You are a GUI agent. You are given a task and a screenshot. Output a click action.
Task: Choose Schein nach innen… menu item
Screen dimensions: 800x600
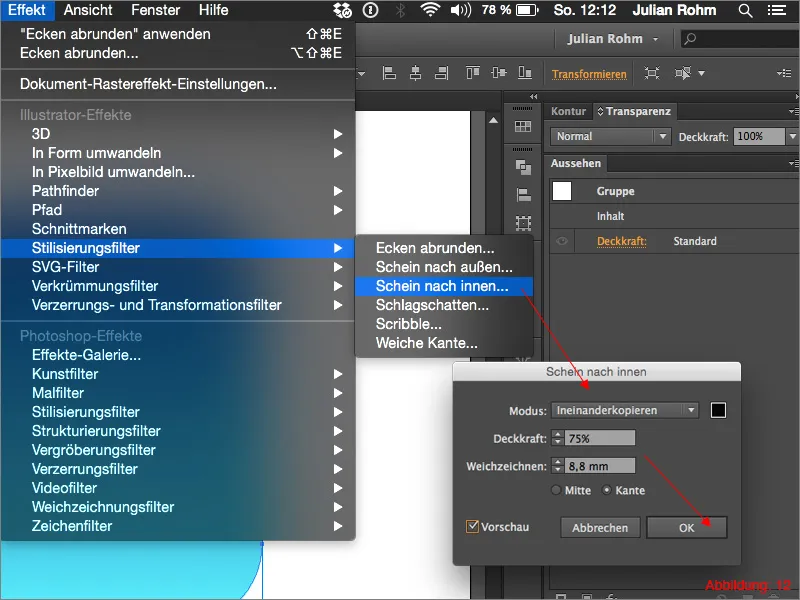444,286
